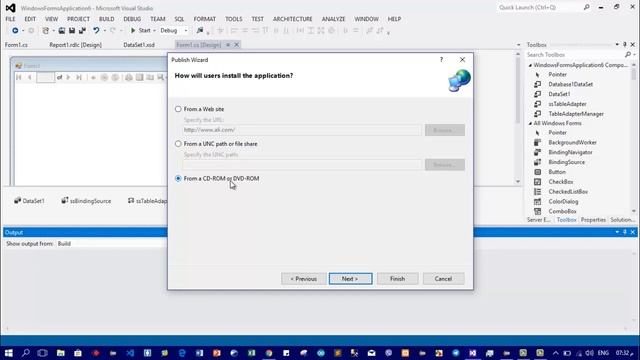
Task: Select Database1DataSet in the Toolbox
Action: click(571, 84)
